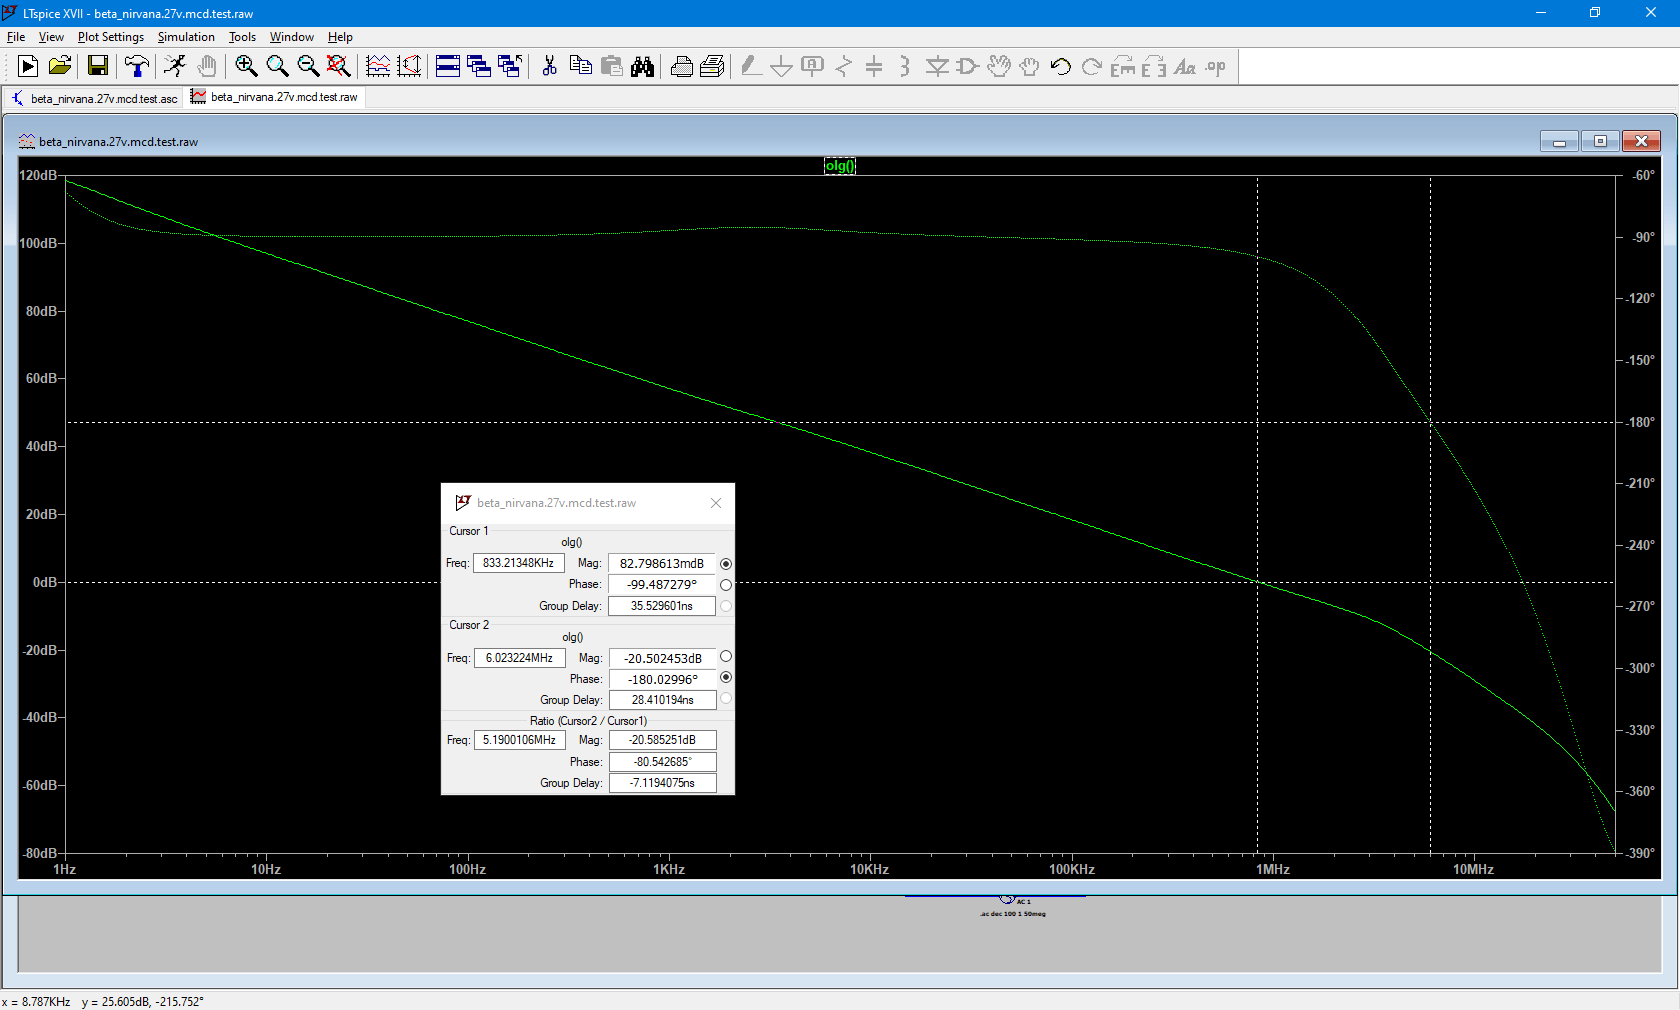
Task: Click the olg() trace label
Action: point(840,166)
